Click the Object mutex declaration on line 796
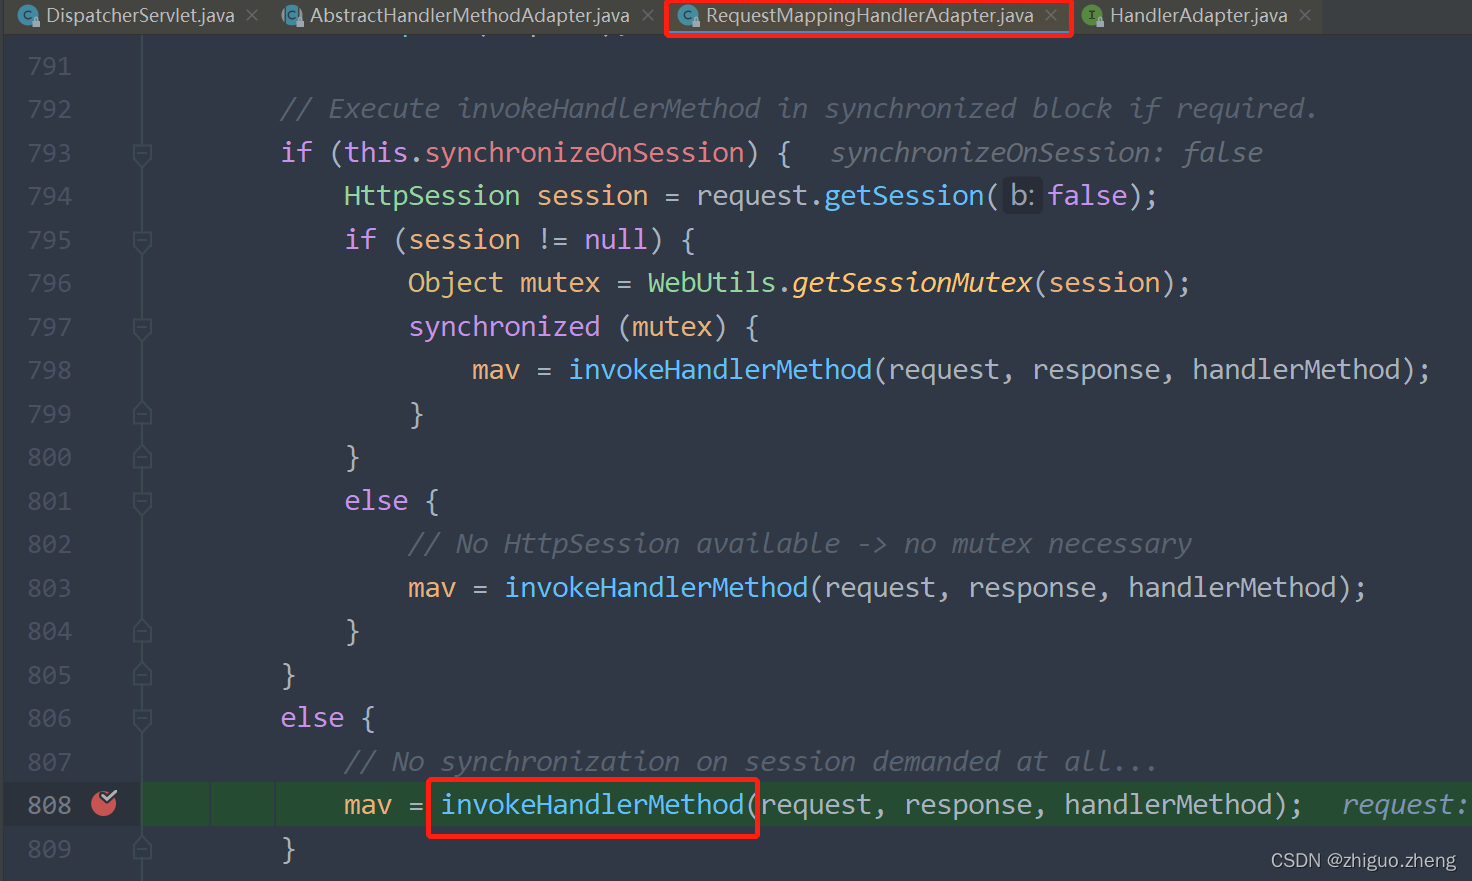The height and width of the screenshot is (881, 1472). pyautogui.click(x=504, y=283)
